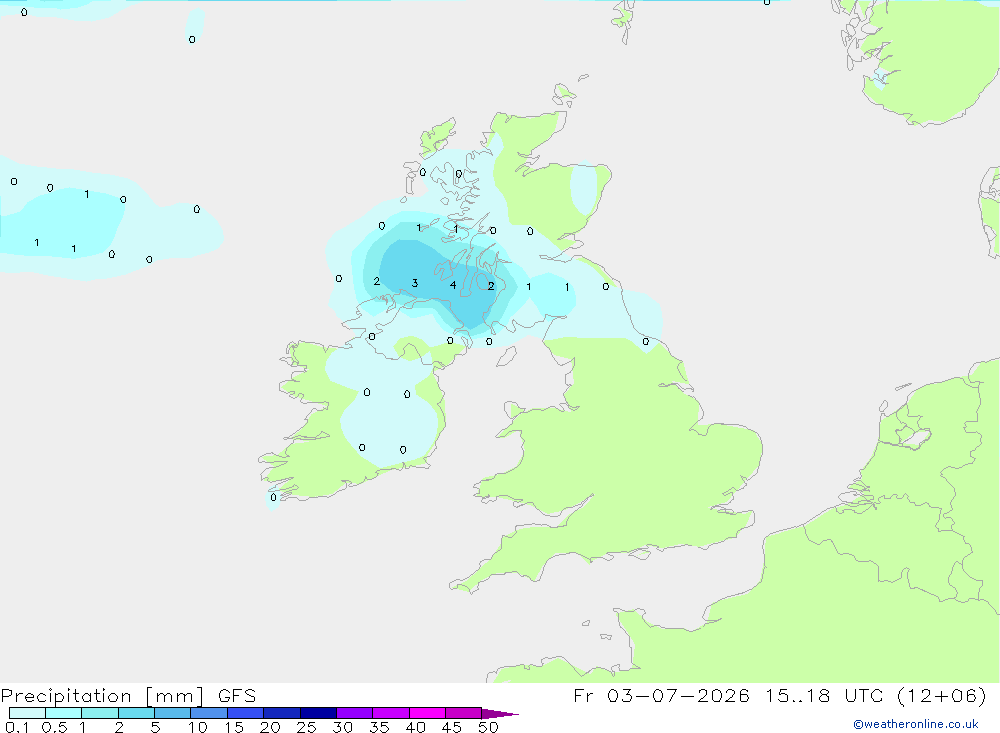The image size is (1000, 733).
Task: Select the legend swatch between 45 and 50
Action: (x=464, y=713)
